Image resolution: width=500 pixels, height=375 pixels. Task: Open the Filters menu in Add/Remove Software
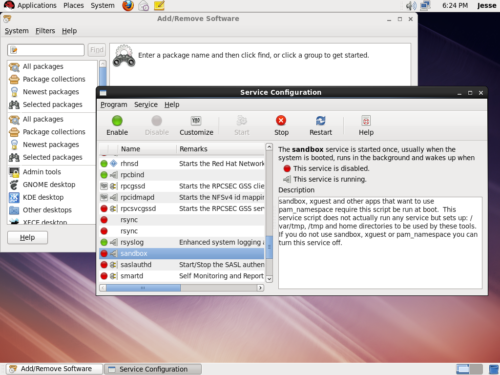pos(45,31)
